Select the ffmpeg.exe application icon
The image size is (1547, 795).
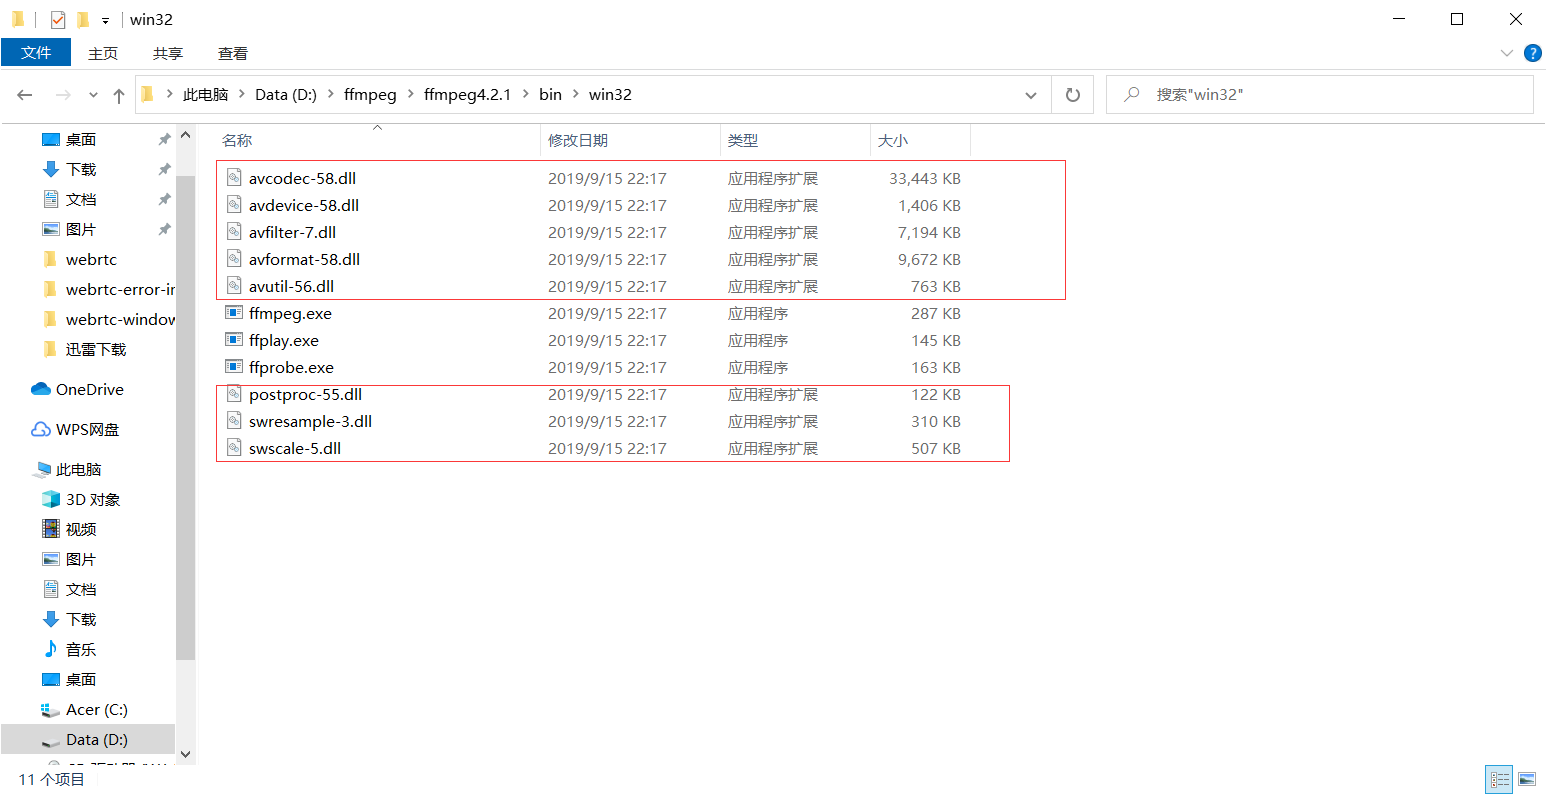pos(234,313)
